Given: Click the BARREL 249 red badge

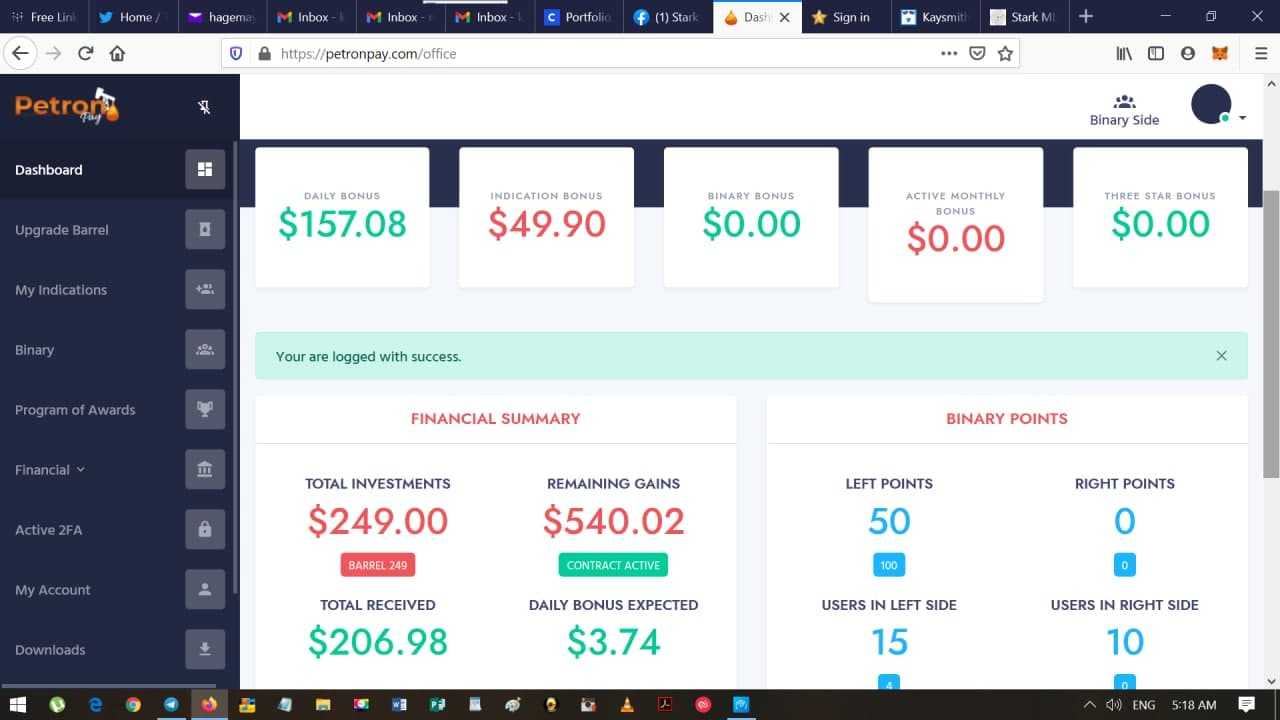Looking at the screenshot, I should (377, 565).
